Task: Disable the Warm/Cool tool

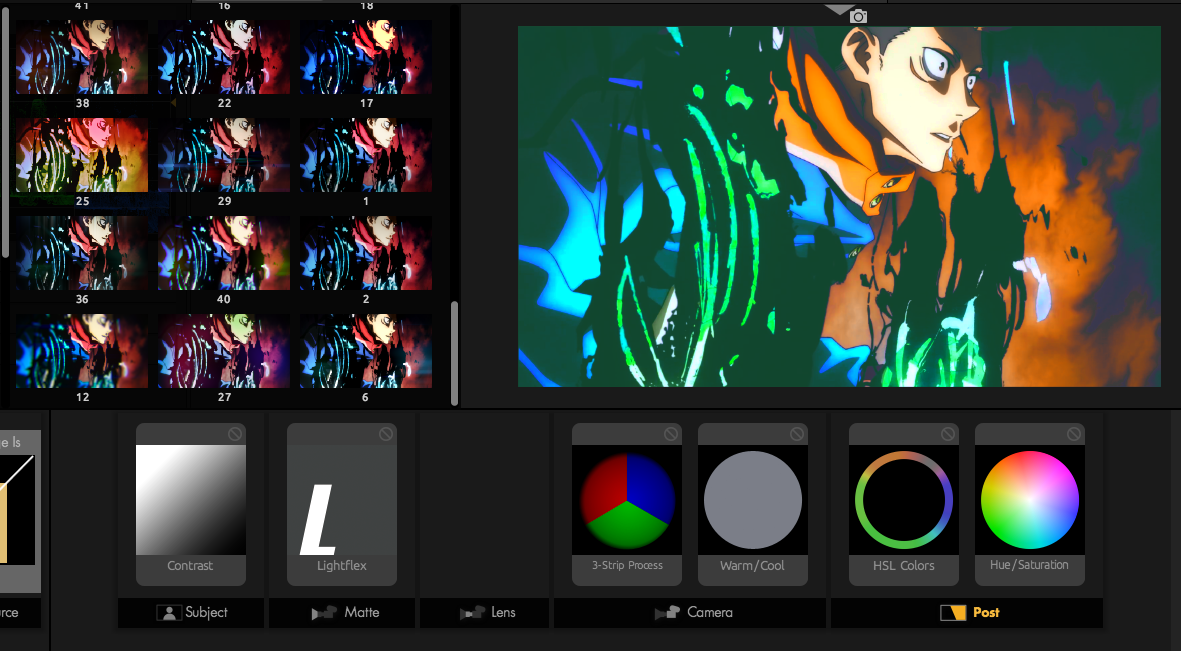Action: (x=796, y=434)
